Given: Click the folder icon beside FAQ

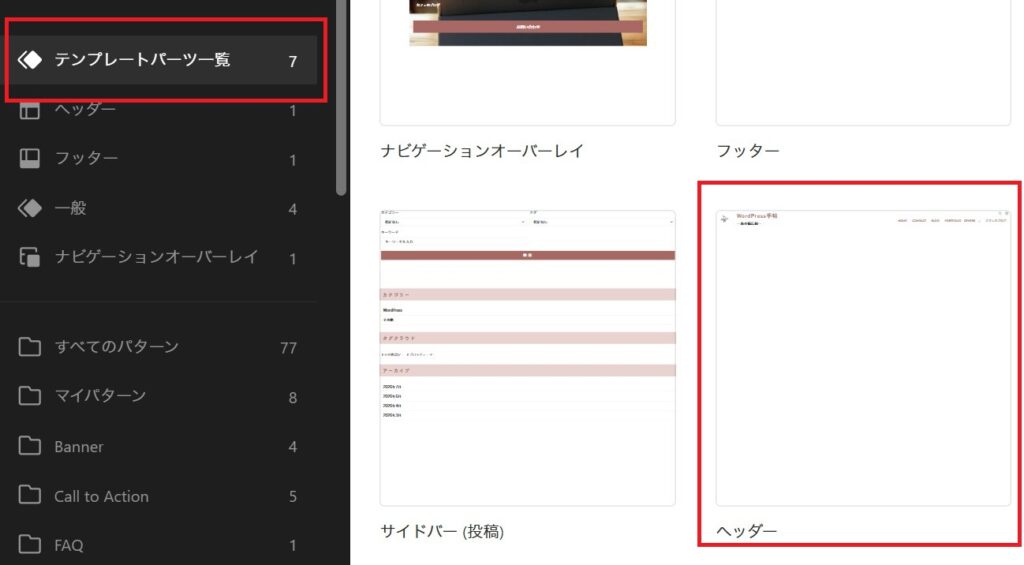Looking at the screenshot, I should 29,544.
